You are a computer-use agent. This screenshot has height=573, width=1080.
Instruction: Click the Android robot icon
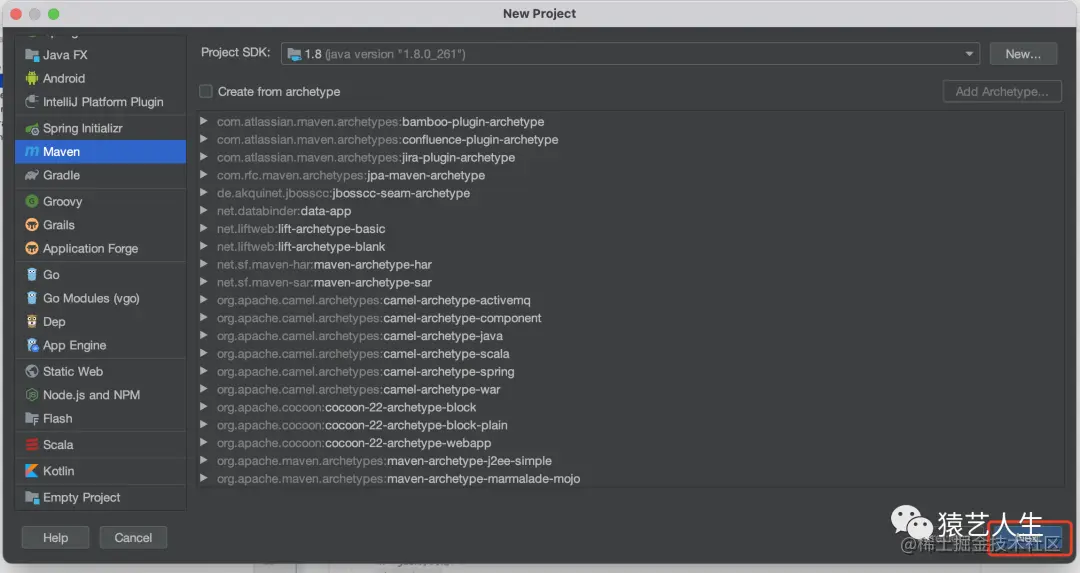[32, 79]
